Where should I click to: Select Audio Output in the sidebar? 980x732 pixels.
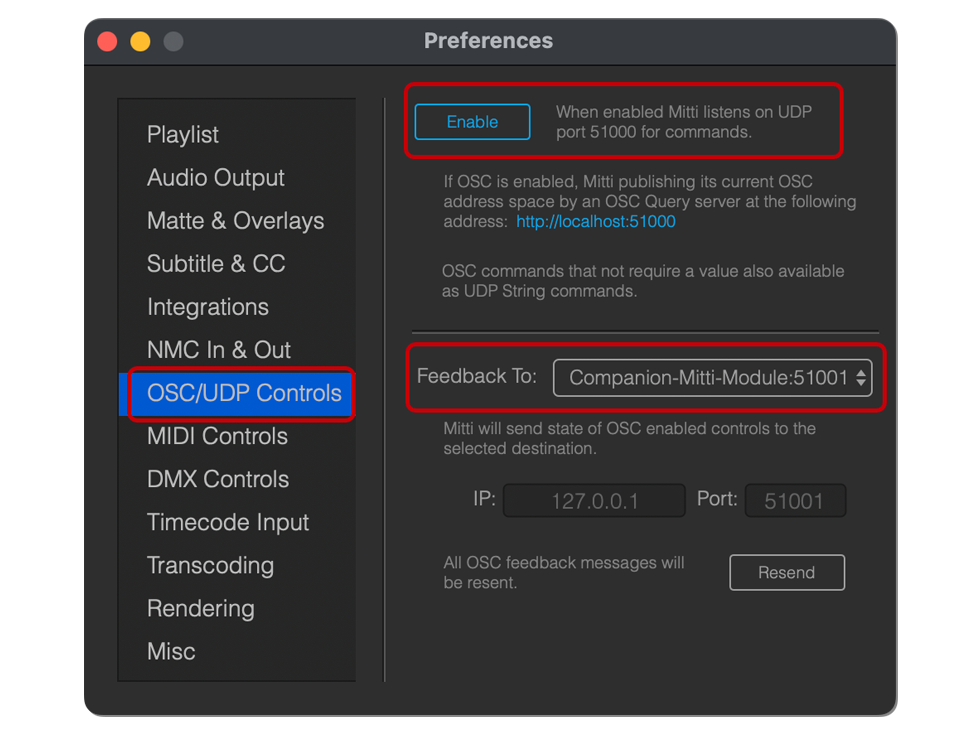[x=216, y=178]
